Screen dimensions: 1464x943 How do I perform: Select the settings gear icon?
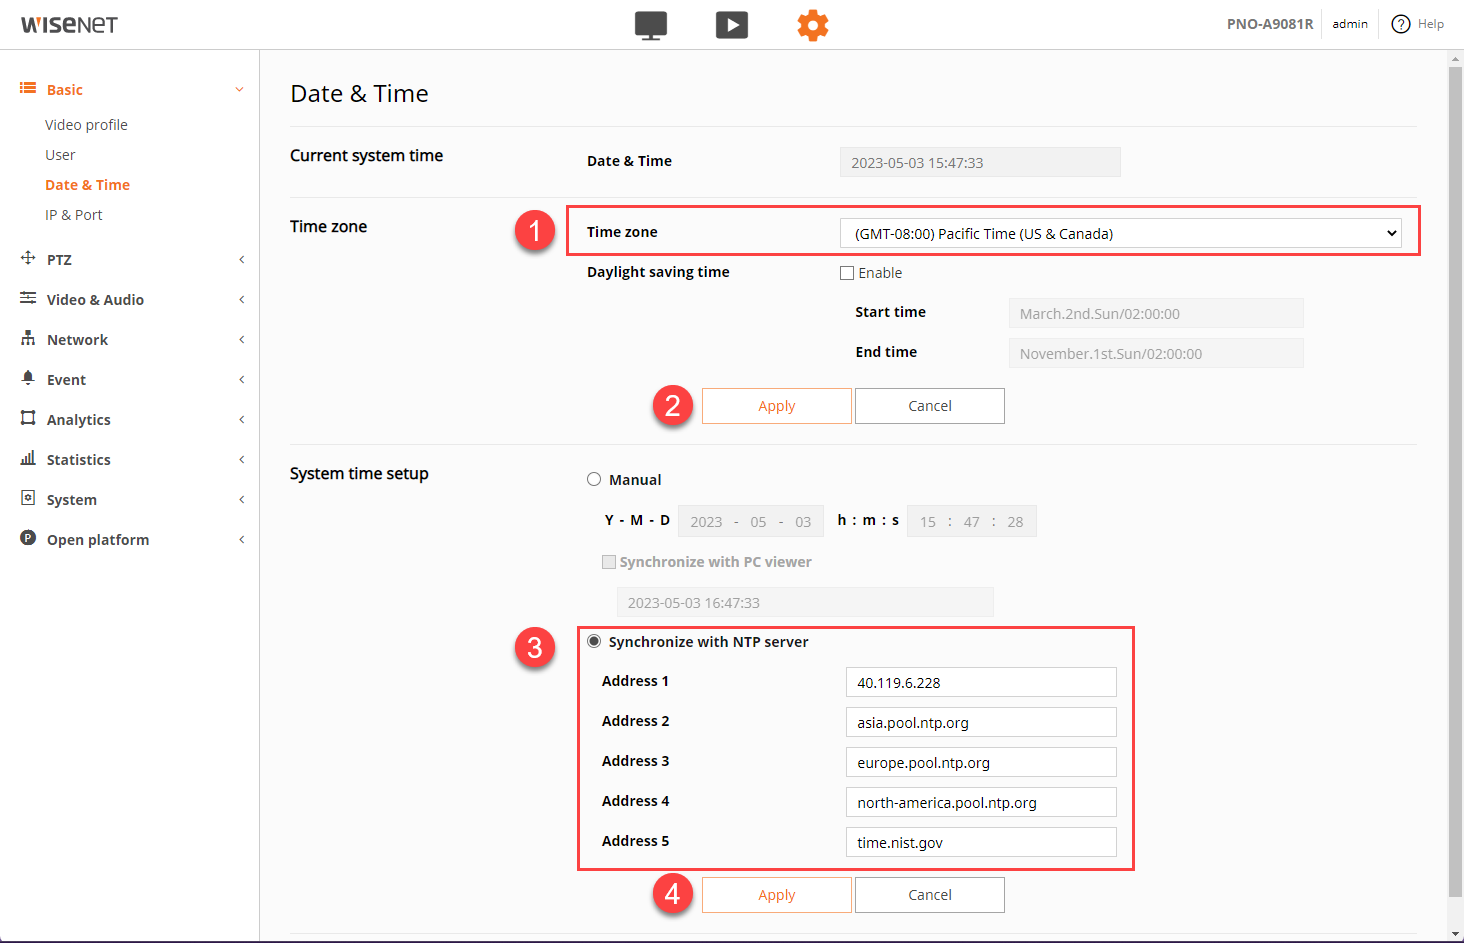pyautogui.click(x=813, y=25)
